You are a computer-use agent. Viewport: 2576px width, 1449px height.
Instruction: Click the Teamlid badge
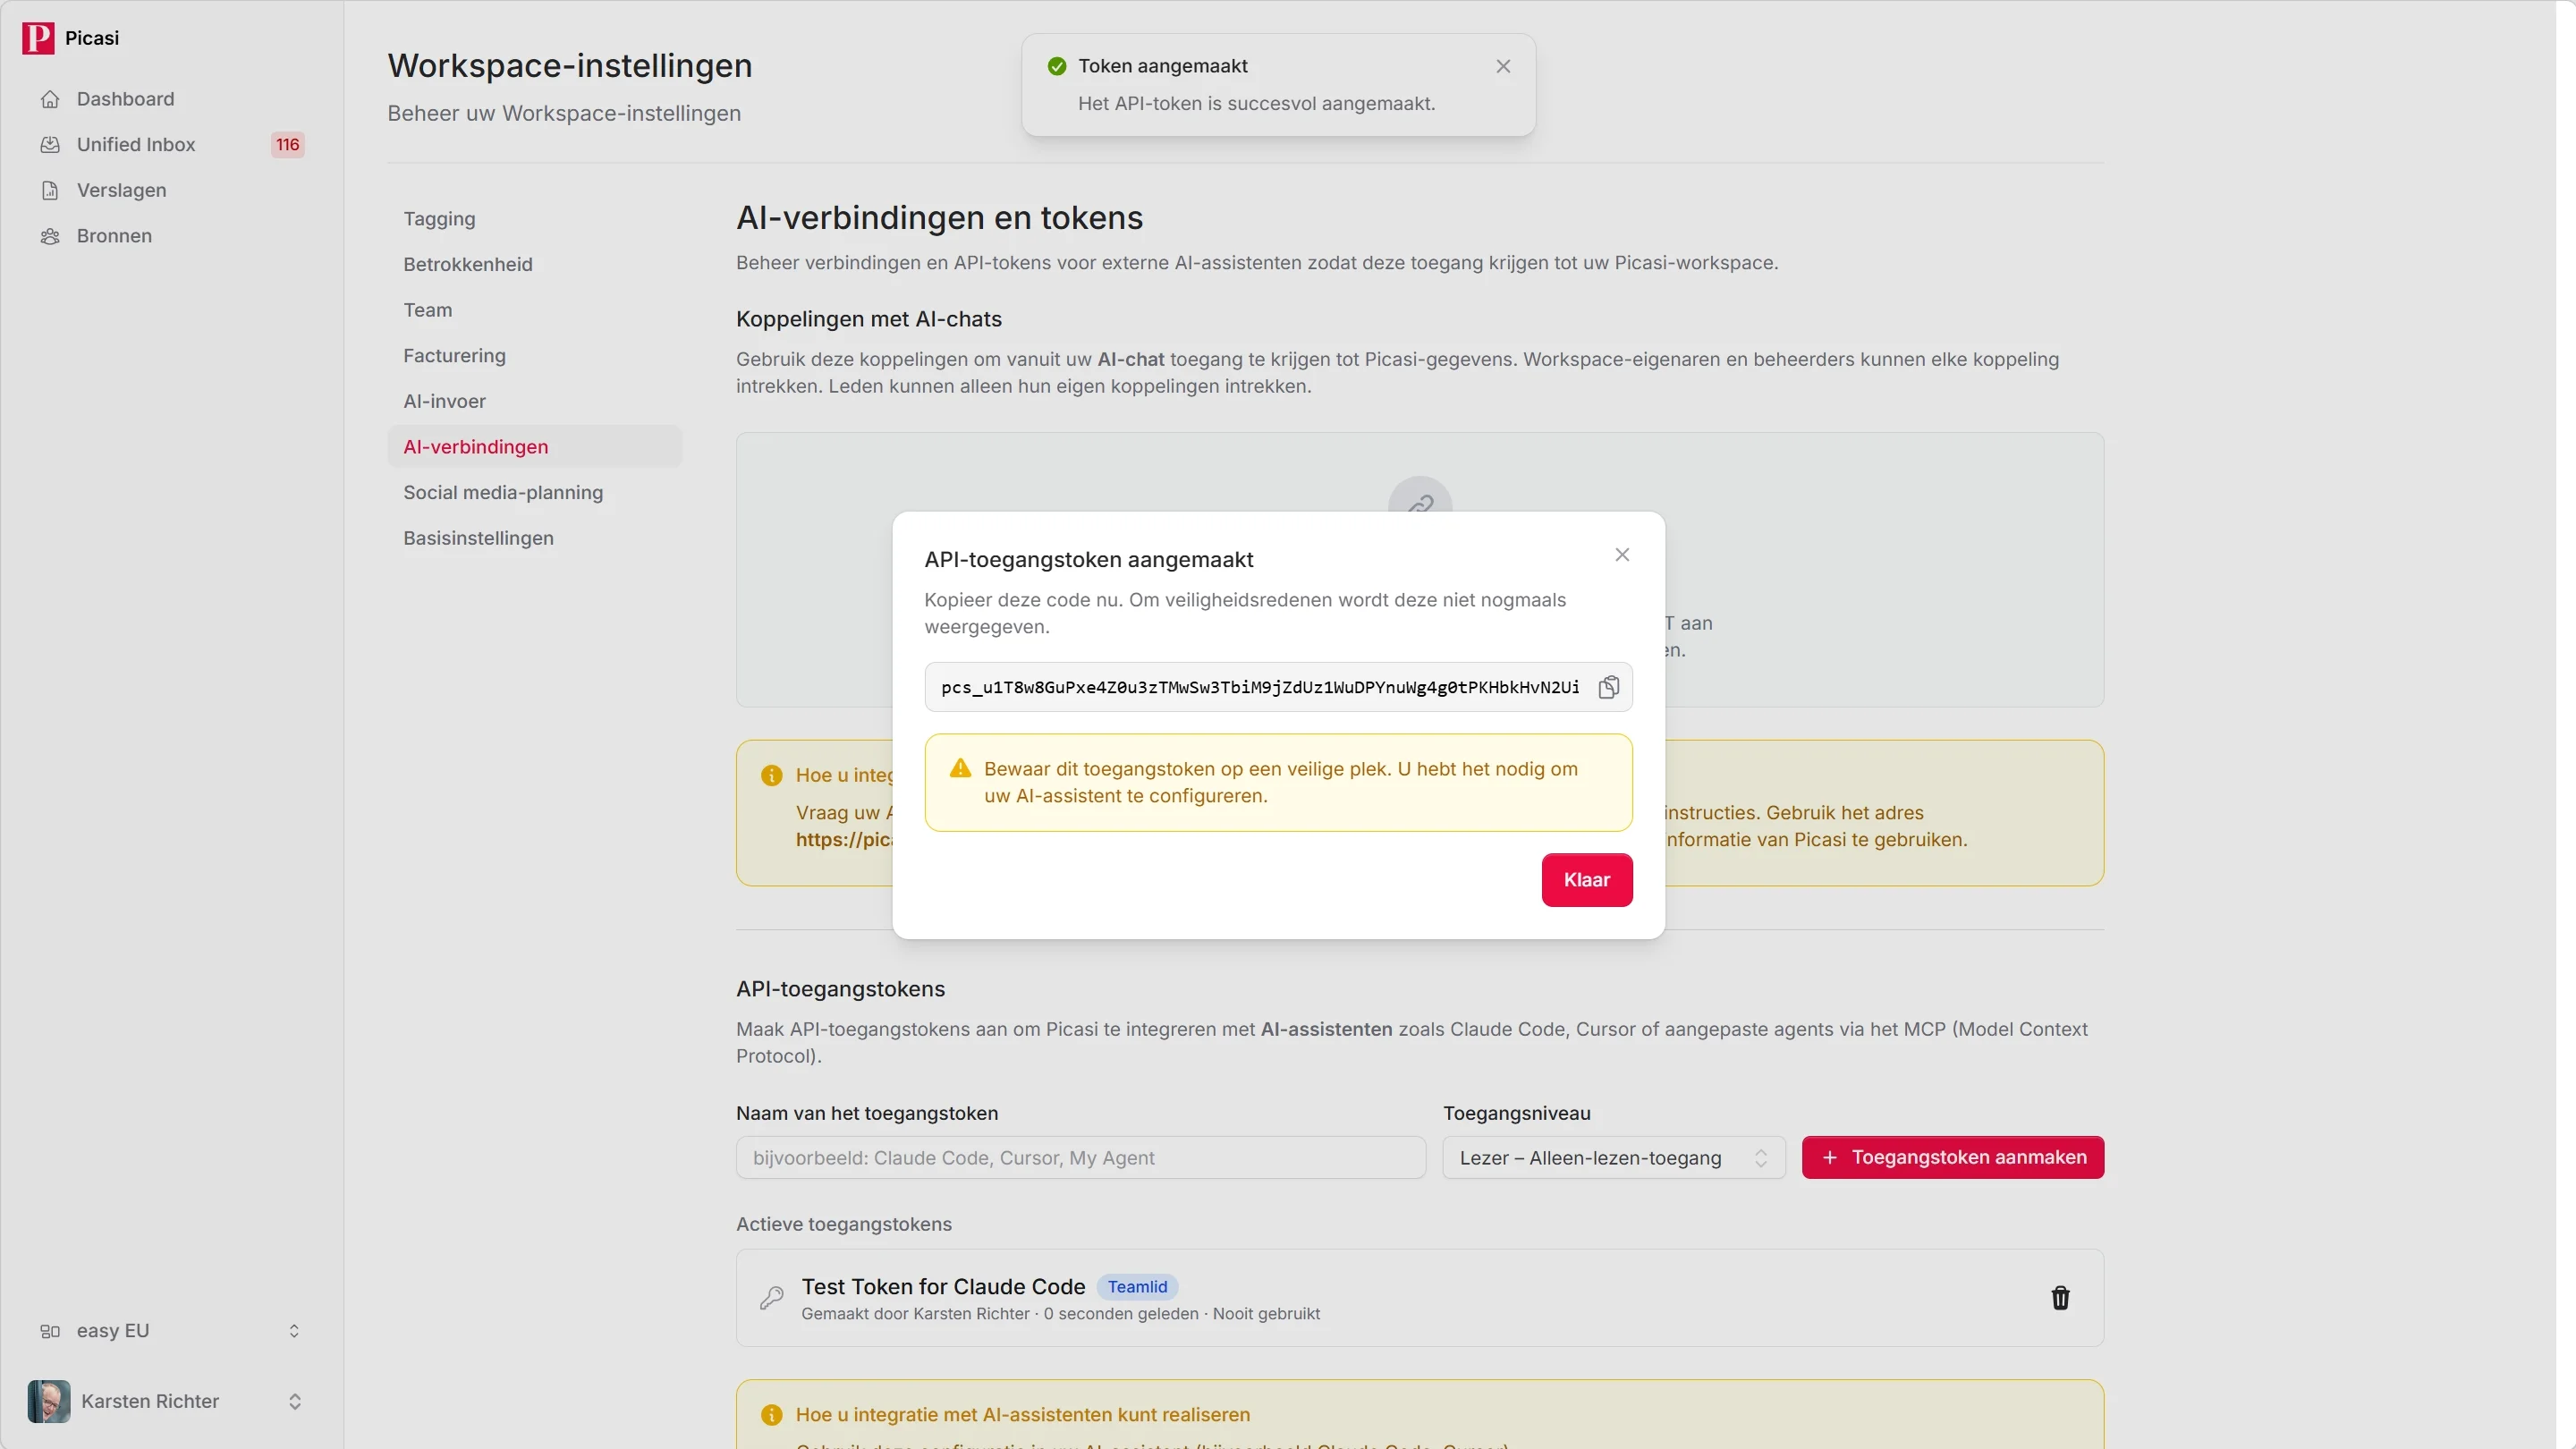1137,1287
